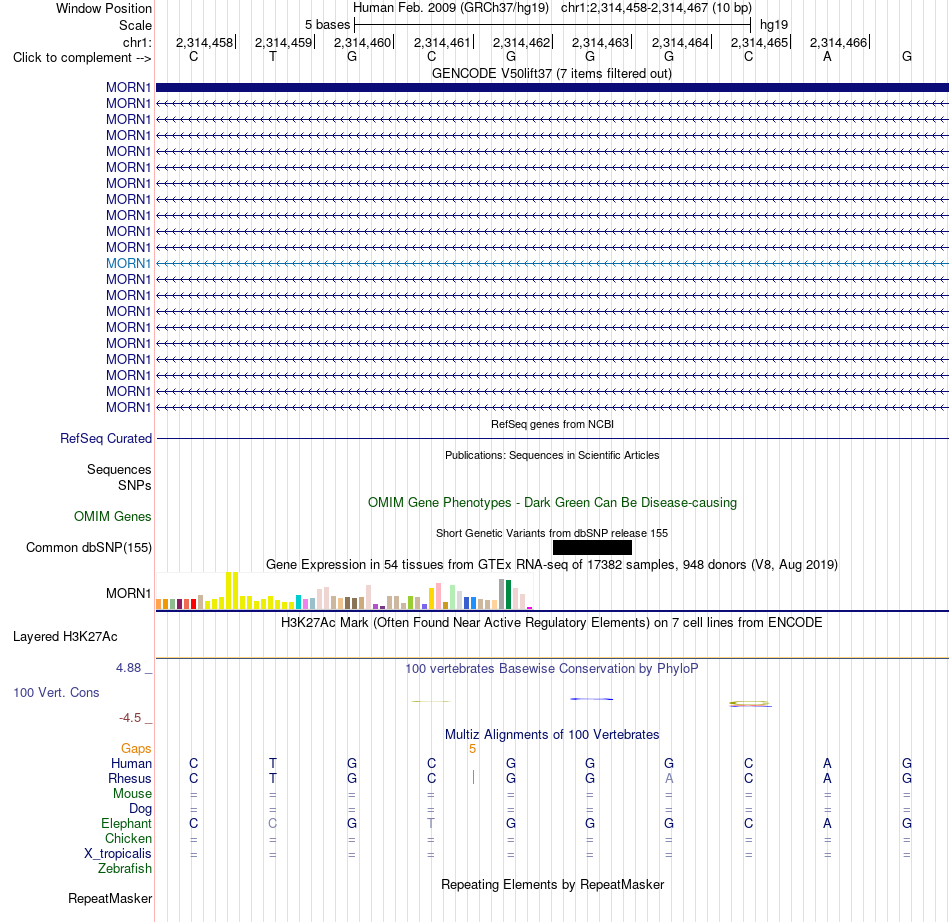This screenshot has height=922, width=950.
Task: Click the GENCODE V50lift37 track title
Action: coord(552,73)
